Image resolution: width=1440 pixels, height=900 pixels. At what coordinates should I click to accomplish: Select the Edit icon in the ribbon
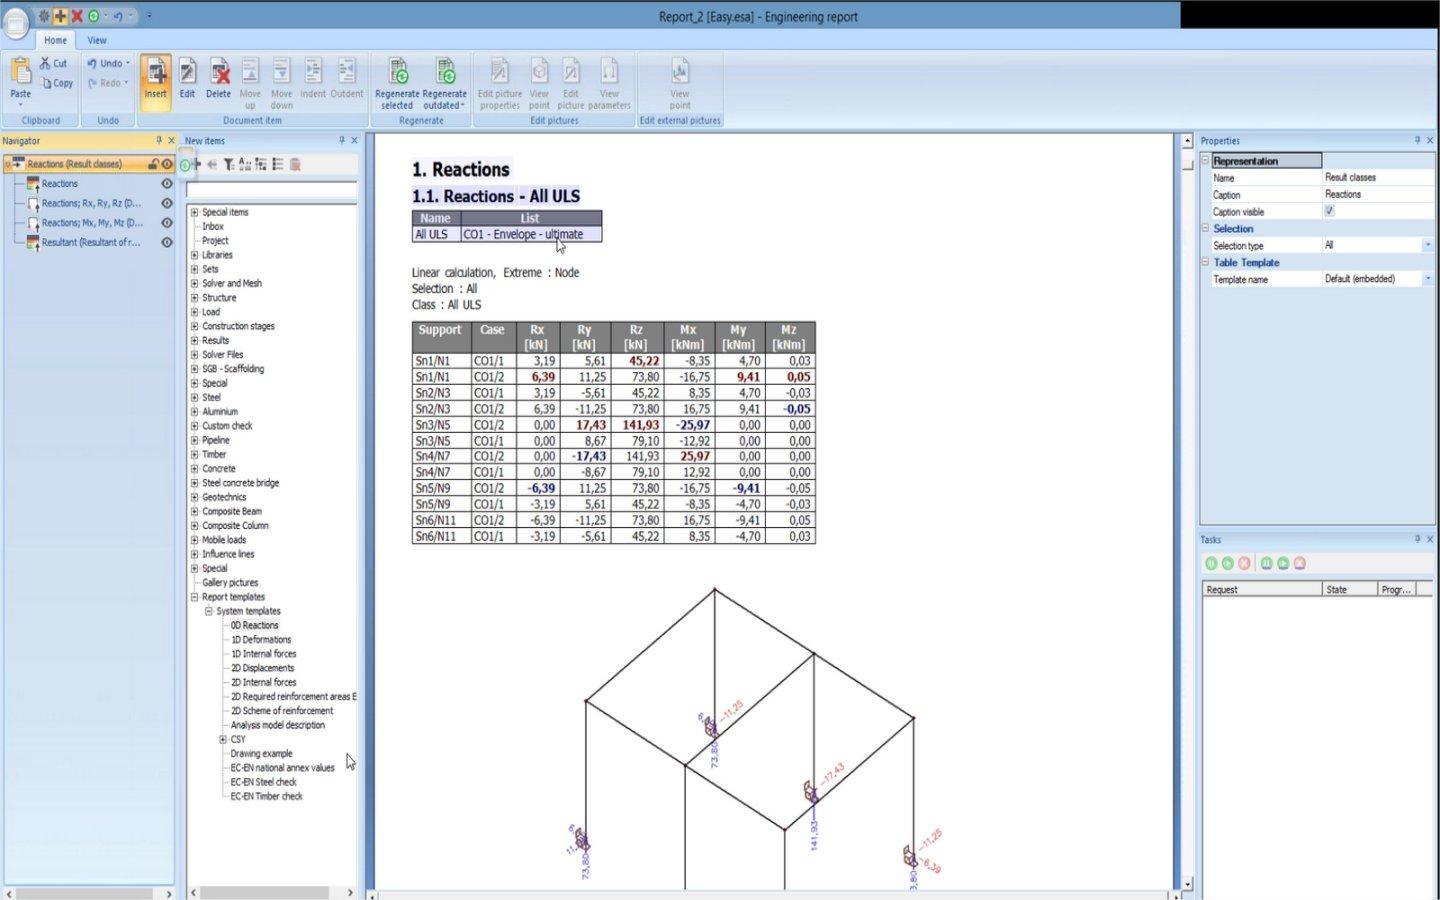[x=187, y=78]
